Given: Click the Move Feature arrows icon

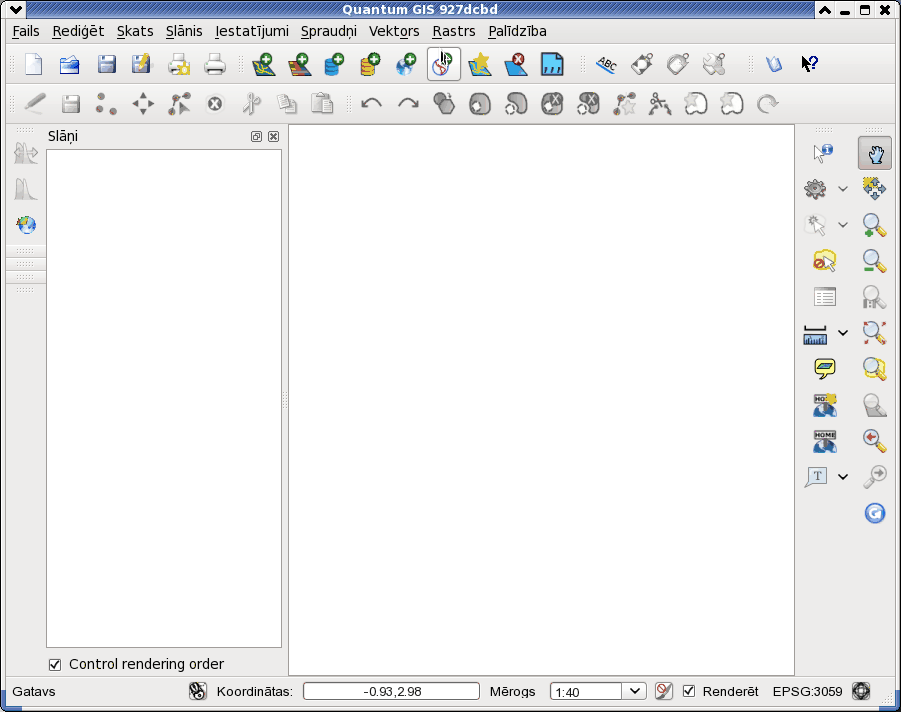Looking at the screenshot, I should [143, 104].
